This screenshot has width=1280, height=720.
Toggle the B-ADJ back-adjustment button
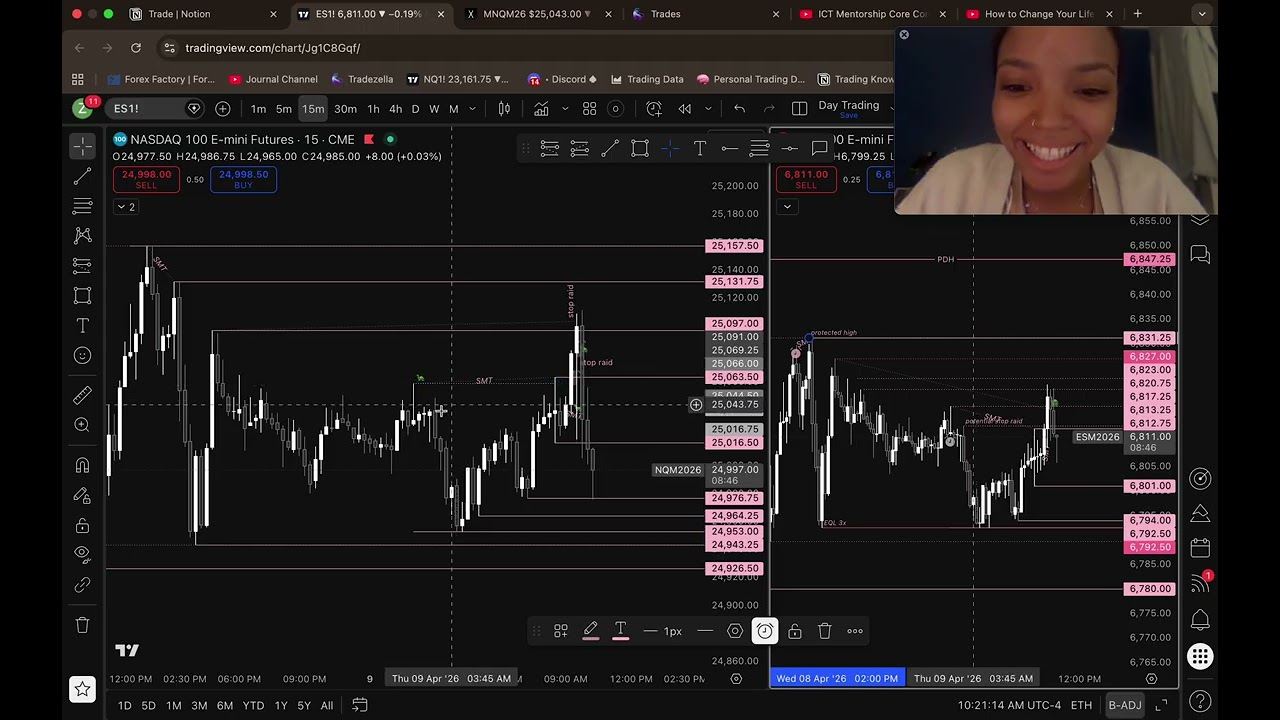tap(1124, 706)
